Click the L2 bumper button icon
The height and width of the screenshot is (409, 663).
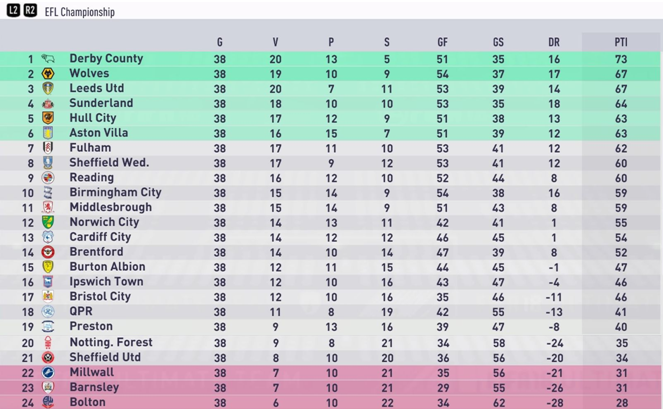[13, 10]
